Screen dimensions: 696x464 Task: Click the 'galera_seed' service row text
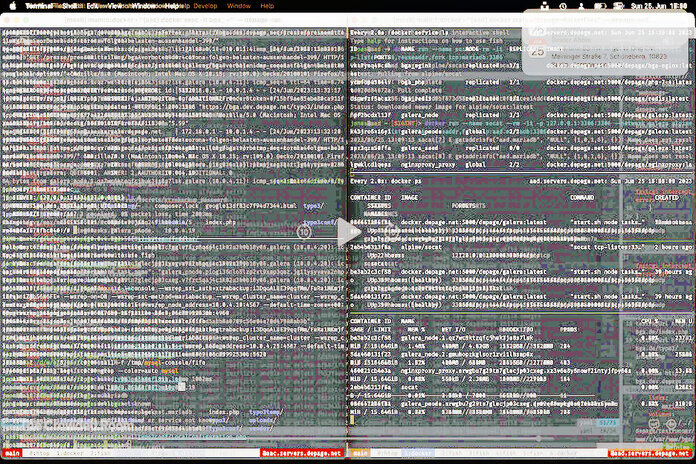coord(419,148)
